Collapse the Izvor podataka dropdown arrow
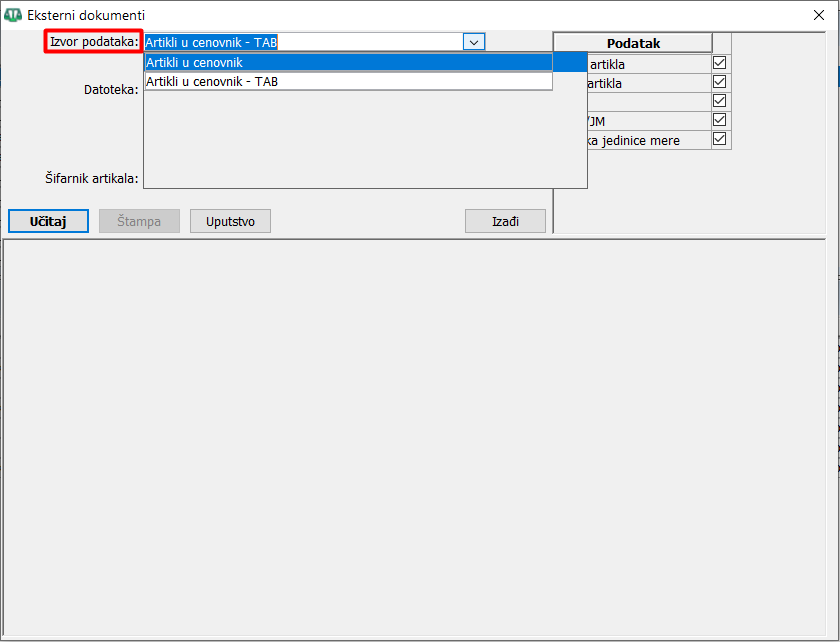The width and height of the screenshot is (840, 642). click(474, 42)
